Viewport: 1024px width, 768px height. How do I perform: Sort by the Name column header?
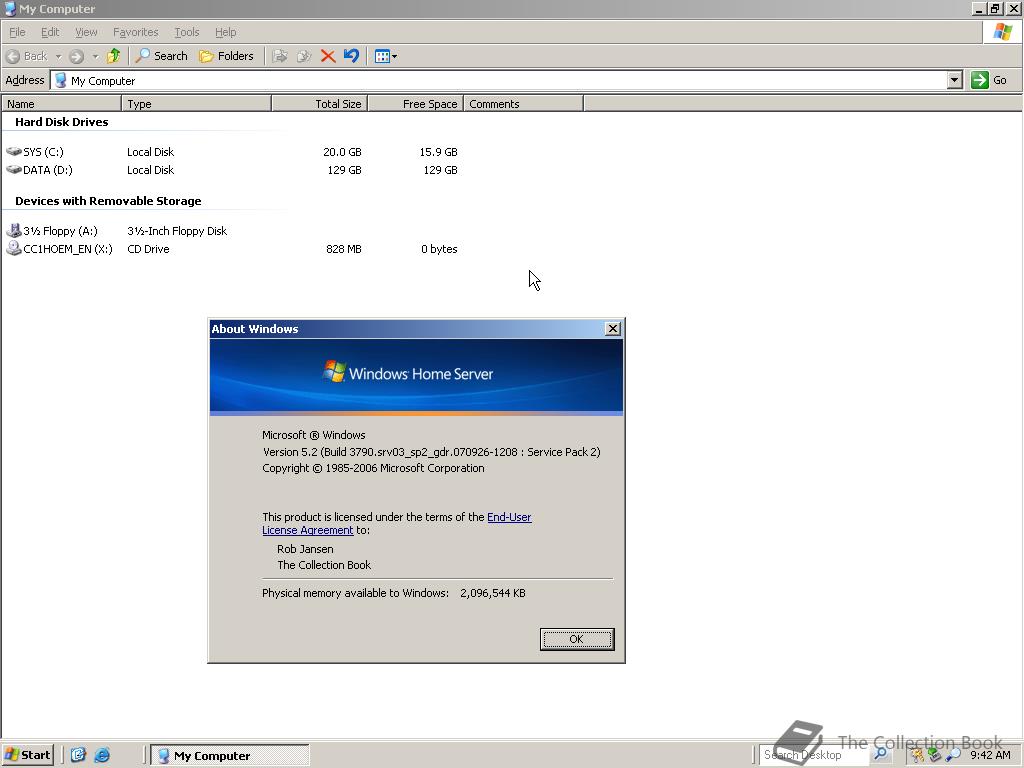tap(61, 104)
